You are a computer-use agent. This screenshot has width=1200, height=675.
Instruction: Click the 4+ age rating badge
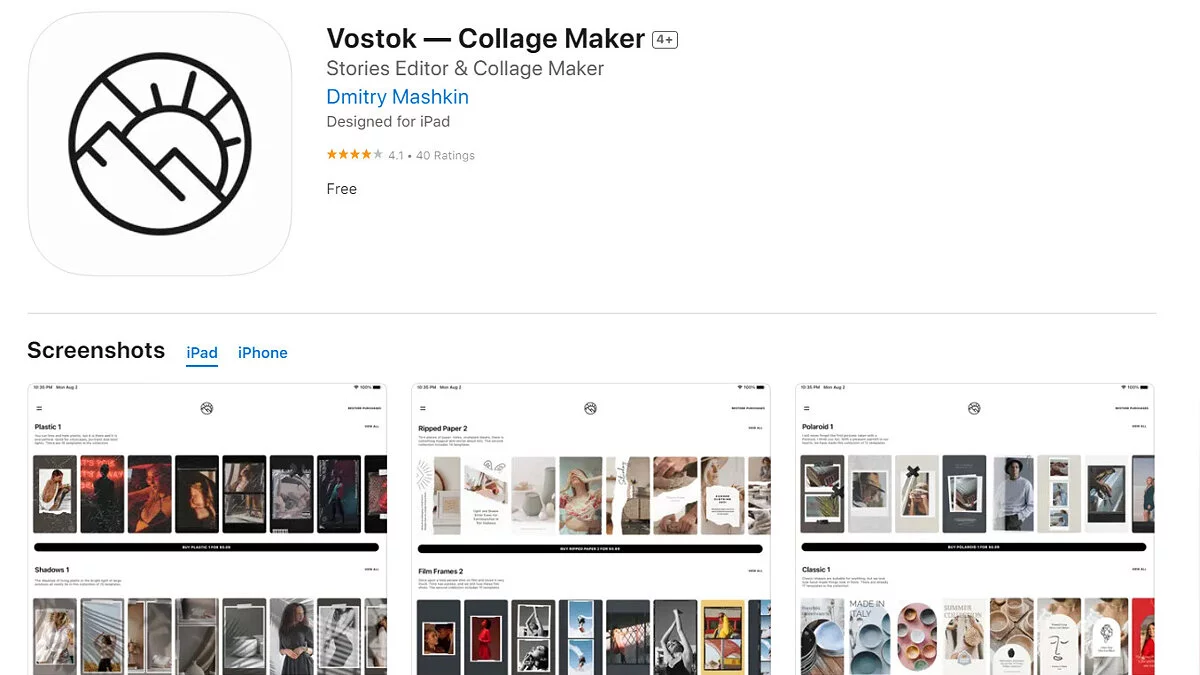pos(665,40)
